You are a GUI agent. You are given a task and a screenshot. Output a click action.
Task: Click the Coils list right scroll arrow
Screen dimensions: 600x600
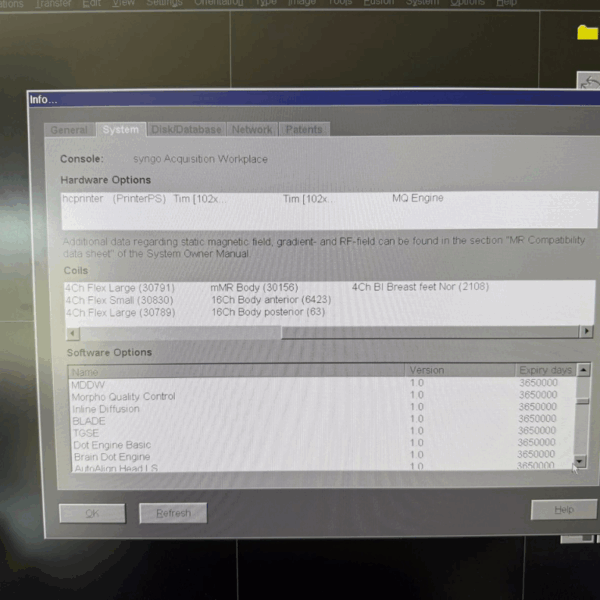click(x=586, y=331)
